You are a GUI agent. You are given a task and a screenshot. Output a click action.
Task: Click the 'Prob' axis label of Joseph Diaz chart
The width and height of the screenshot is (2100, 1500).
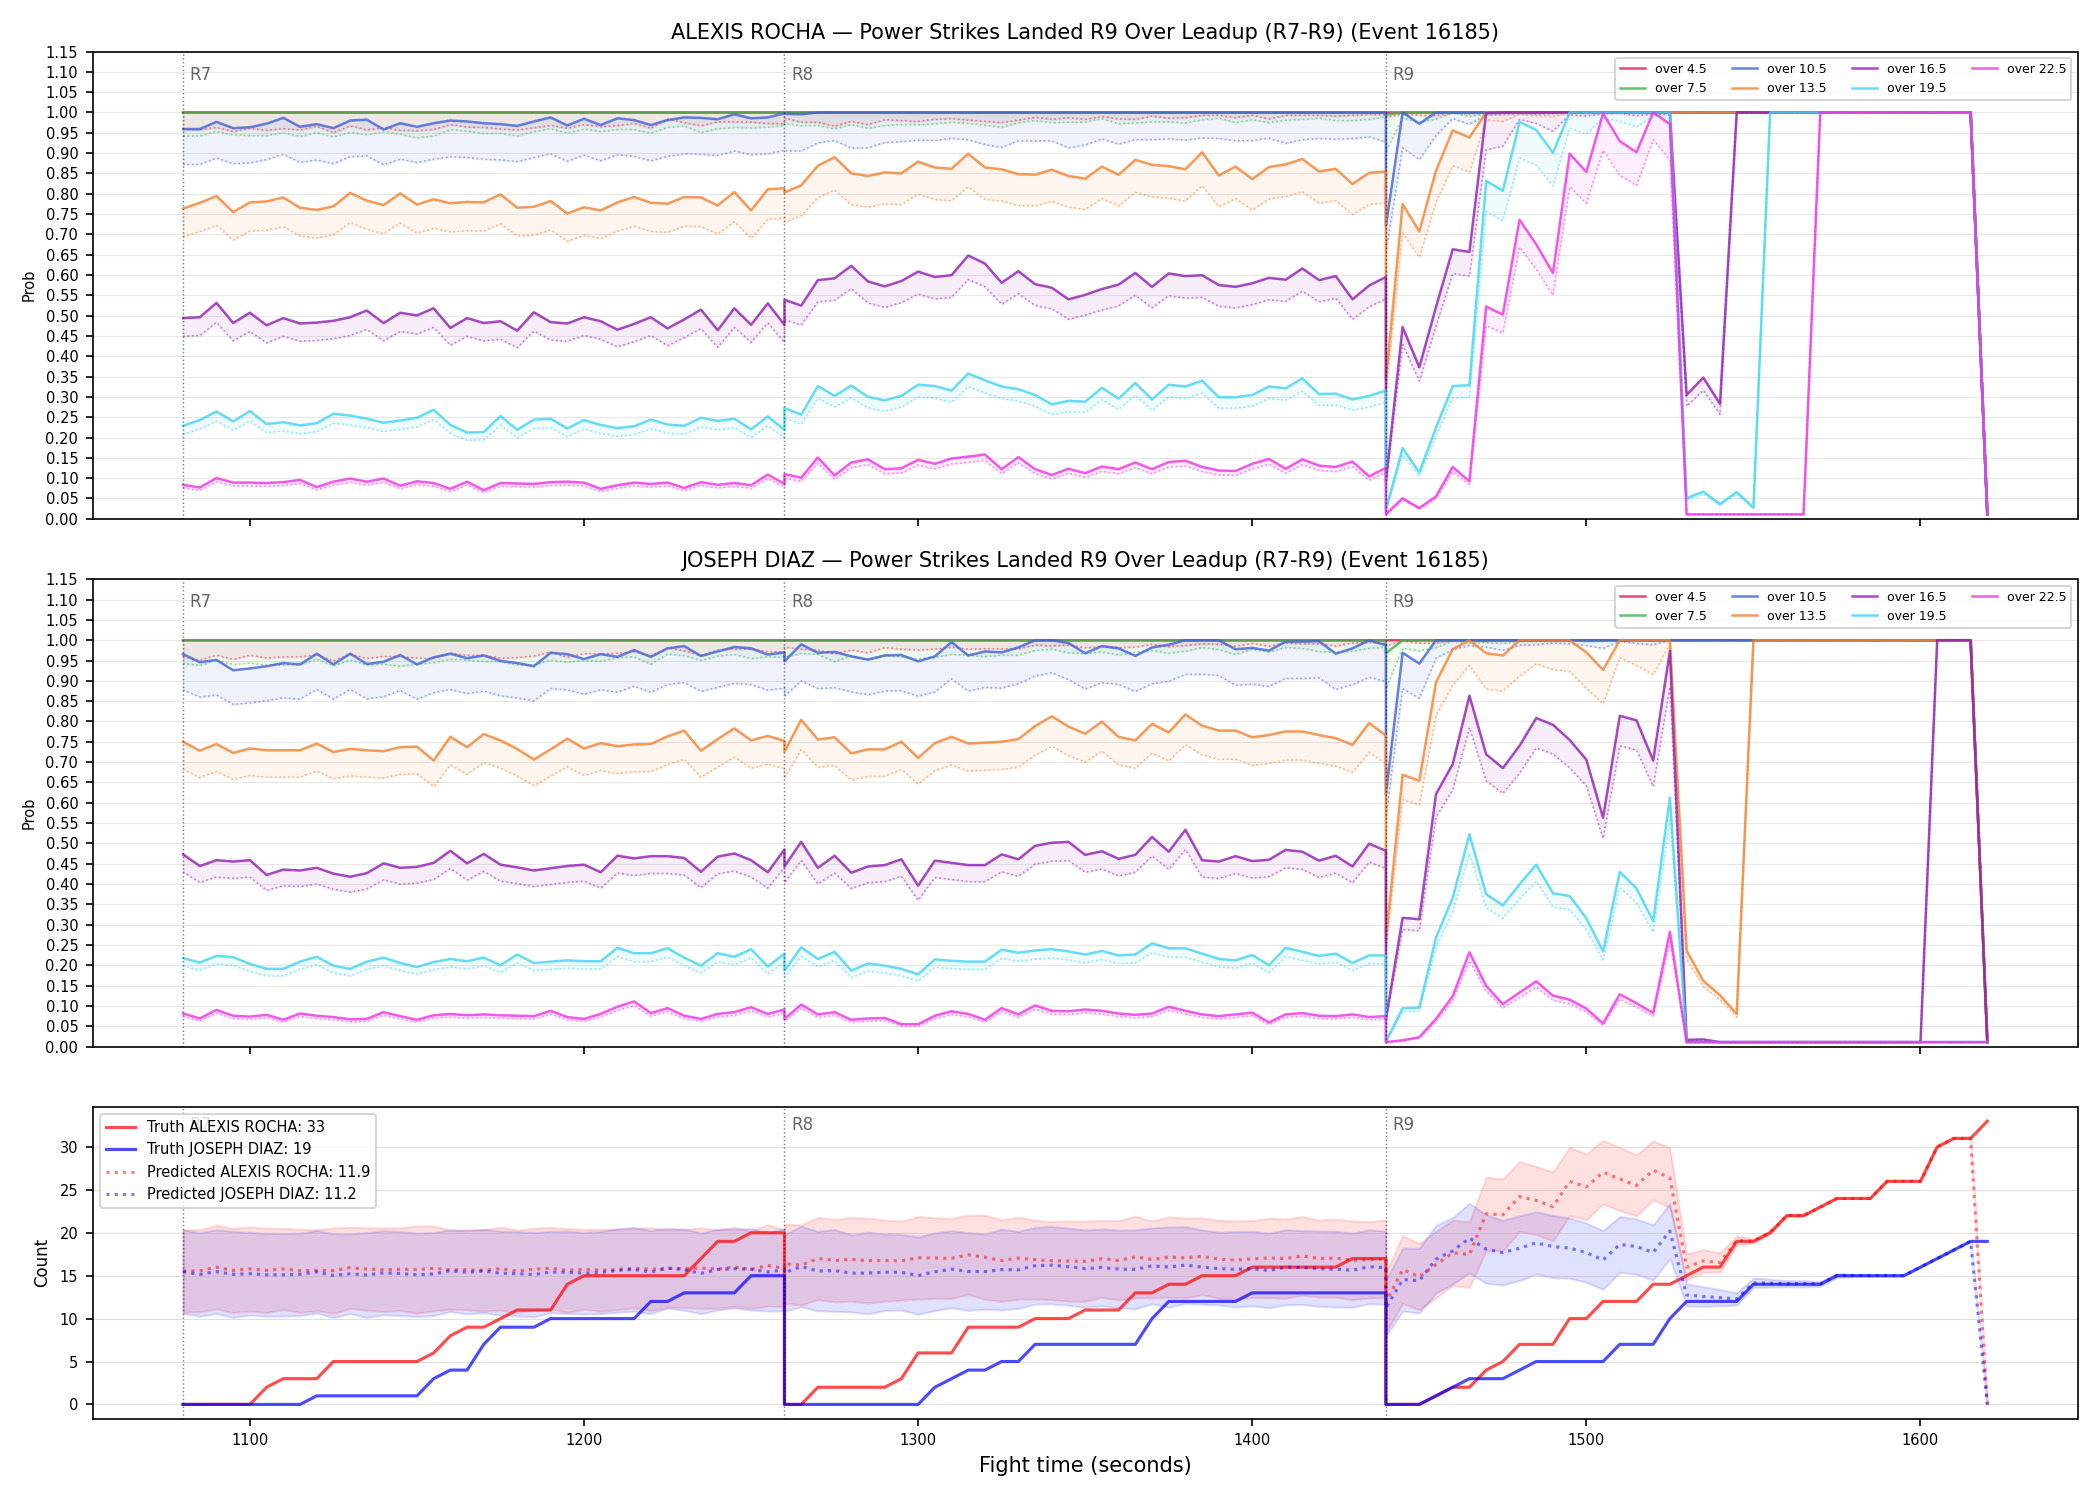29,814
